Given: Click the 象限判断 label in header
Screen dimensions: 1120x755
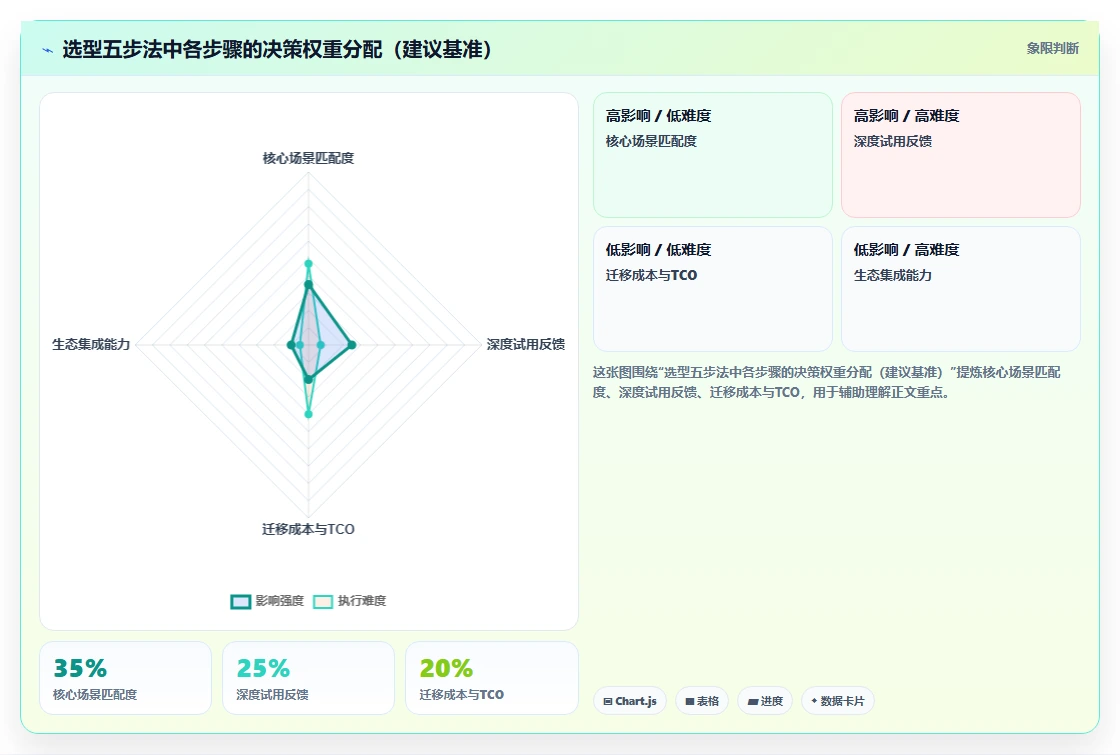Looking at the screenshot, I should [x=1052, y=49].
